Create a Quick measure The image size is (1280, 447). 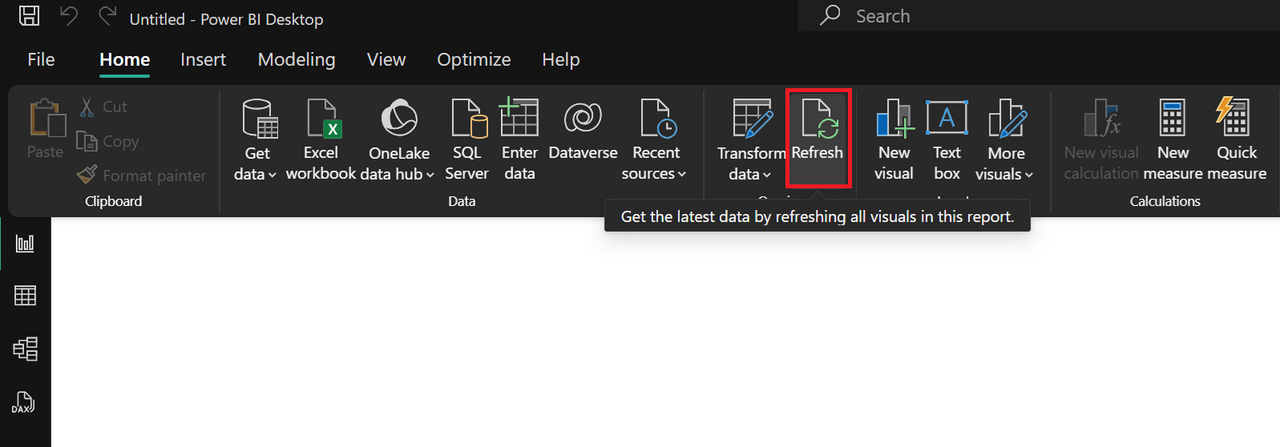[x=1237, y=140]
